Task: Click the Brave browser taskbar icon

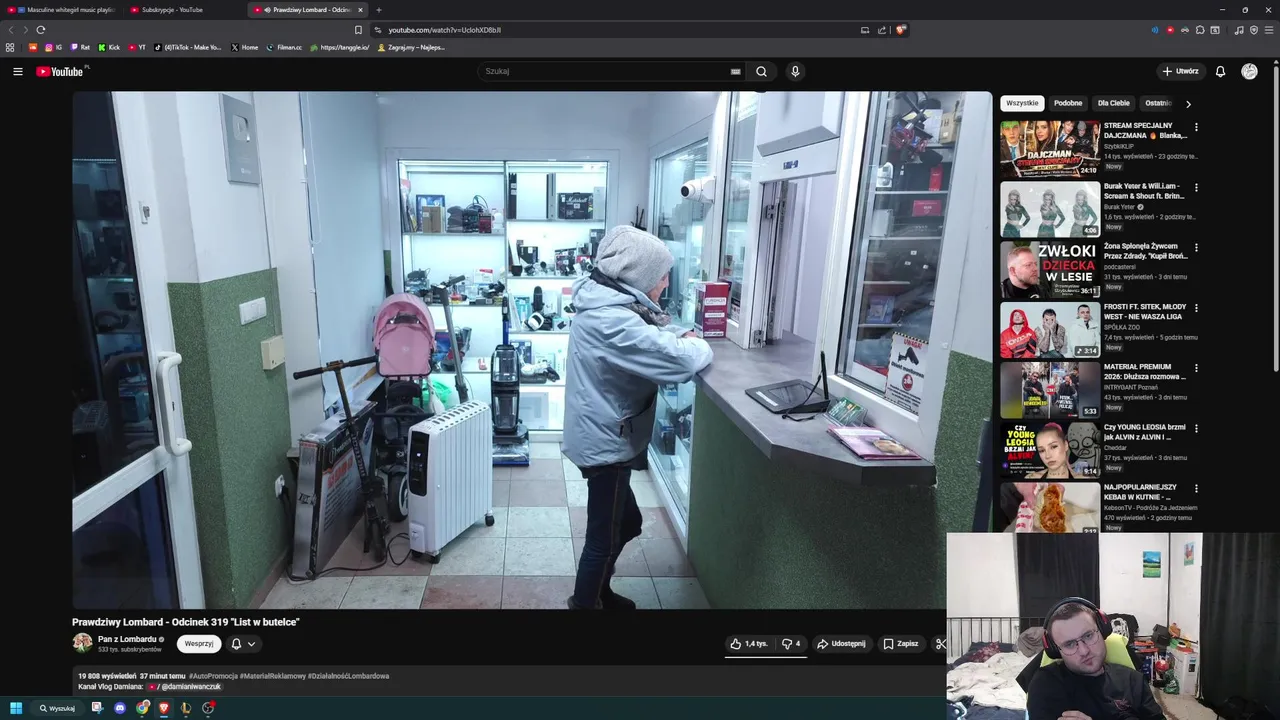Action: pyautogui.click(x=164, y=708)
